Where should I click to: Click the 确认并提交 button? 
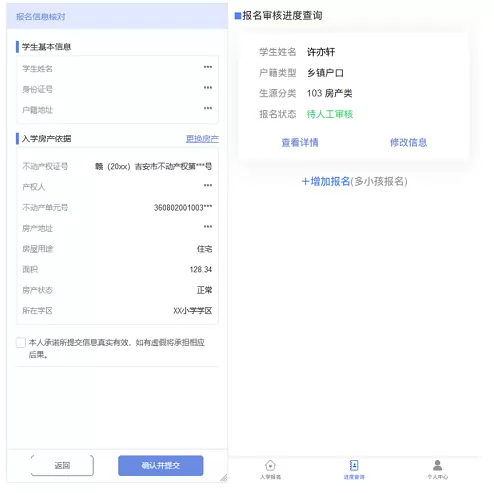point(161,465)
